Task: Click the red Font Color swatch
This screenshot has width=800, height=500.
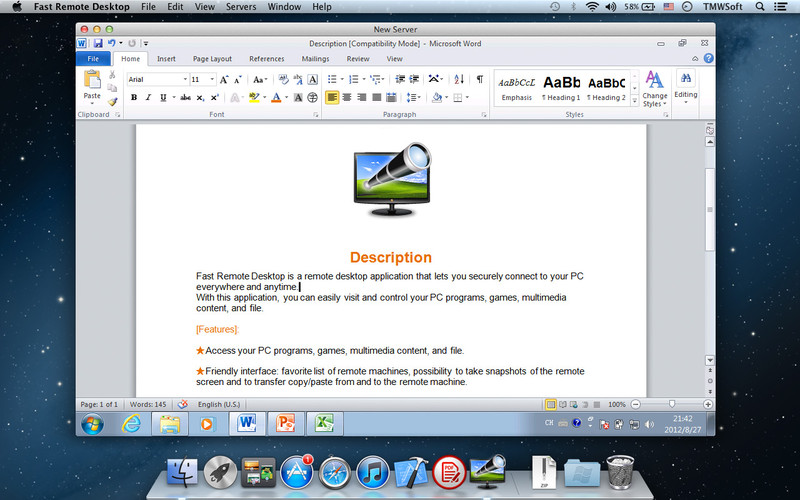Action: tap(276, 97)
